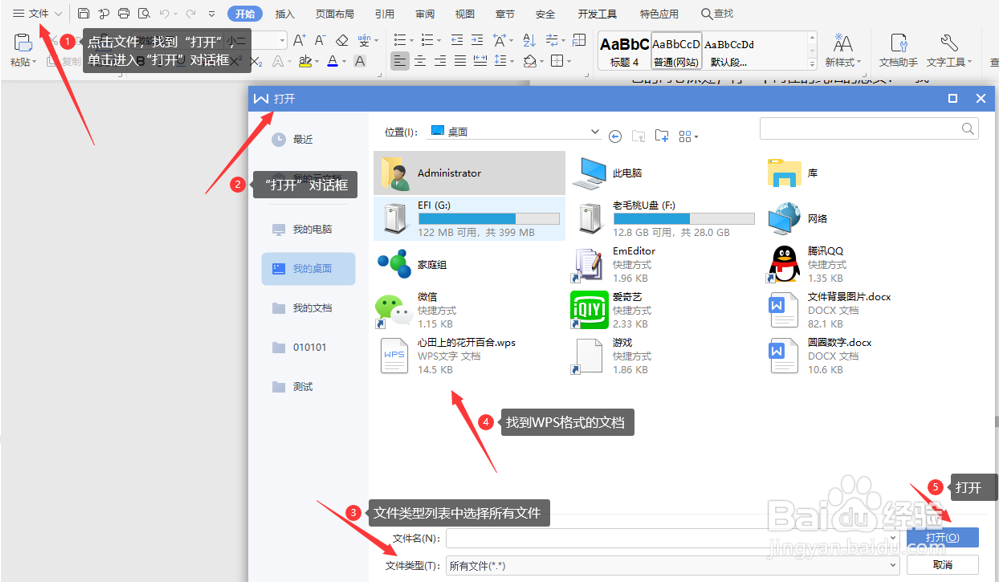The width and height of the screenshot is (1000, 582).
Task: Open the 页面布局 ribbon tab
Action: 334,14
